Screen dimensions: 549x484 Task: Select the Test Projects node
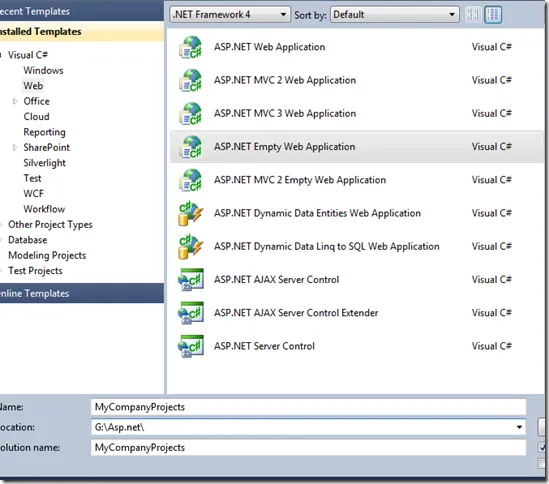[x=35, y=271]
